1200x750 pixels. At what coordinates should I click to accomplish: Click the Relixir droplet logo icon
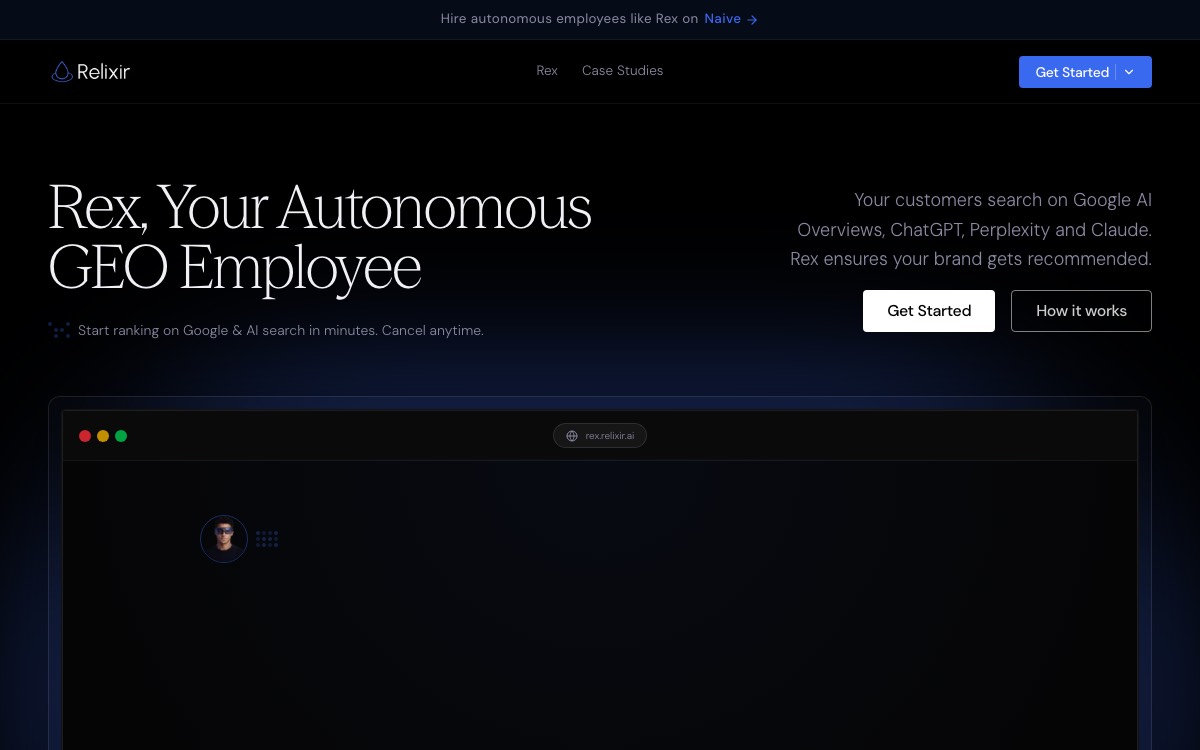click(x=62, y=71)
